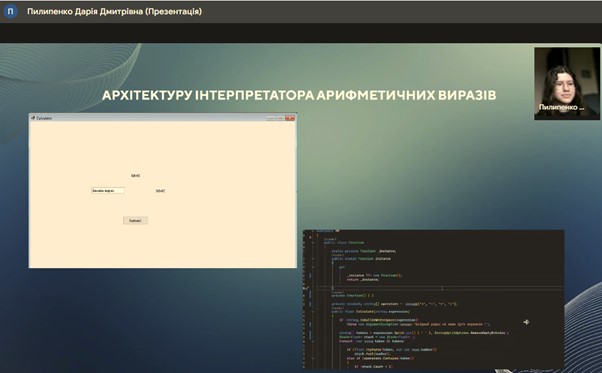Focus the 'Введіть вираз' text input
The image size is (602, 373).
[108, 190]
